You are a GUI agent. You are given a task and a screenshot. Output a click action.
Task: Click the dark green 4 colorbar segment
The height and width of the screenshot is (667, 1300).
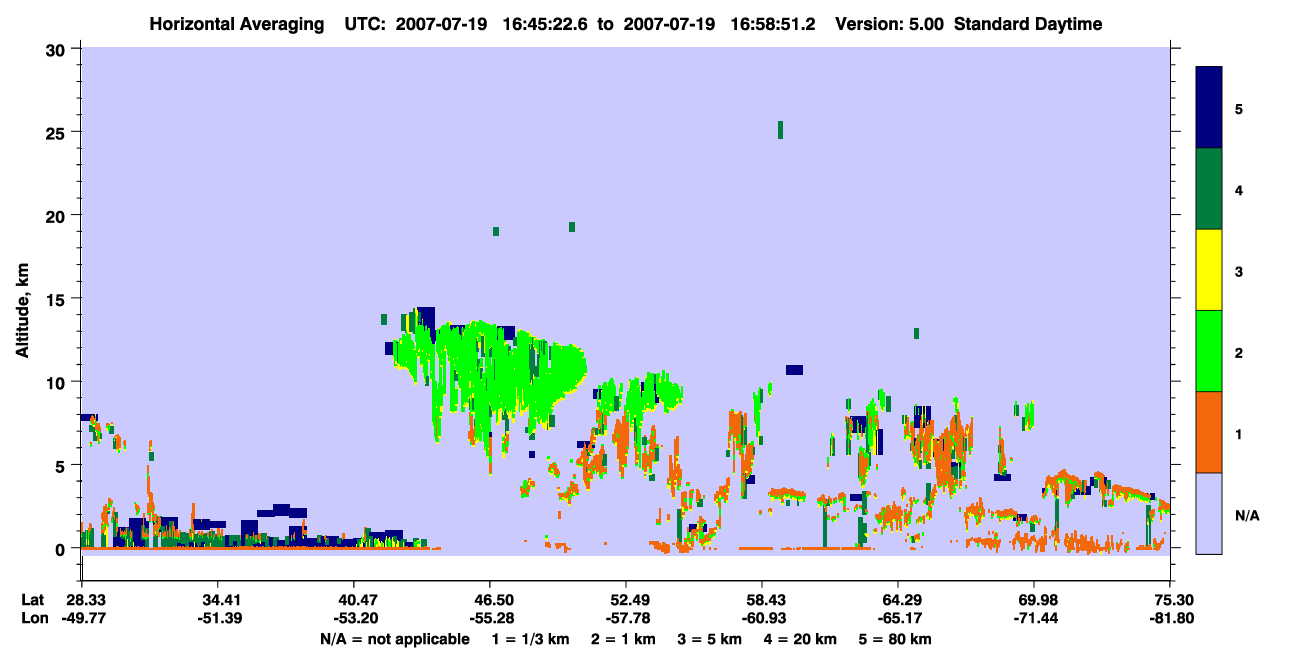point(1209,189)
